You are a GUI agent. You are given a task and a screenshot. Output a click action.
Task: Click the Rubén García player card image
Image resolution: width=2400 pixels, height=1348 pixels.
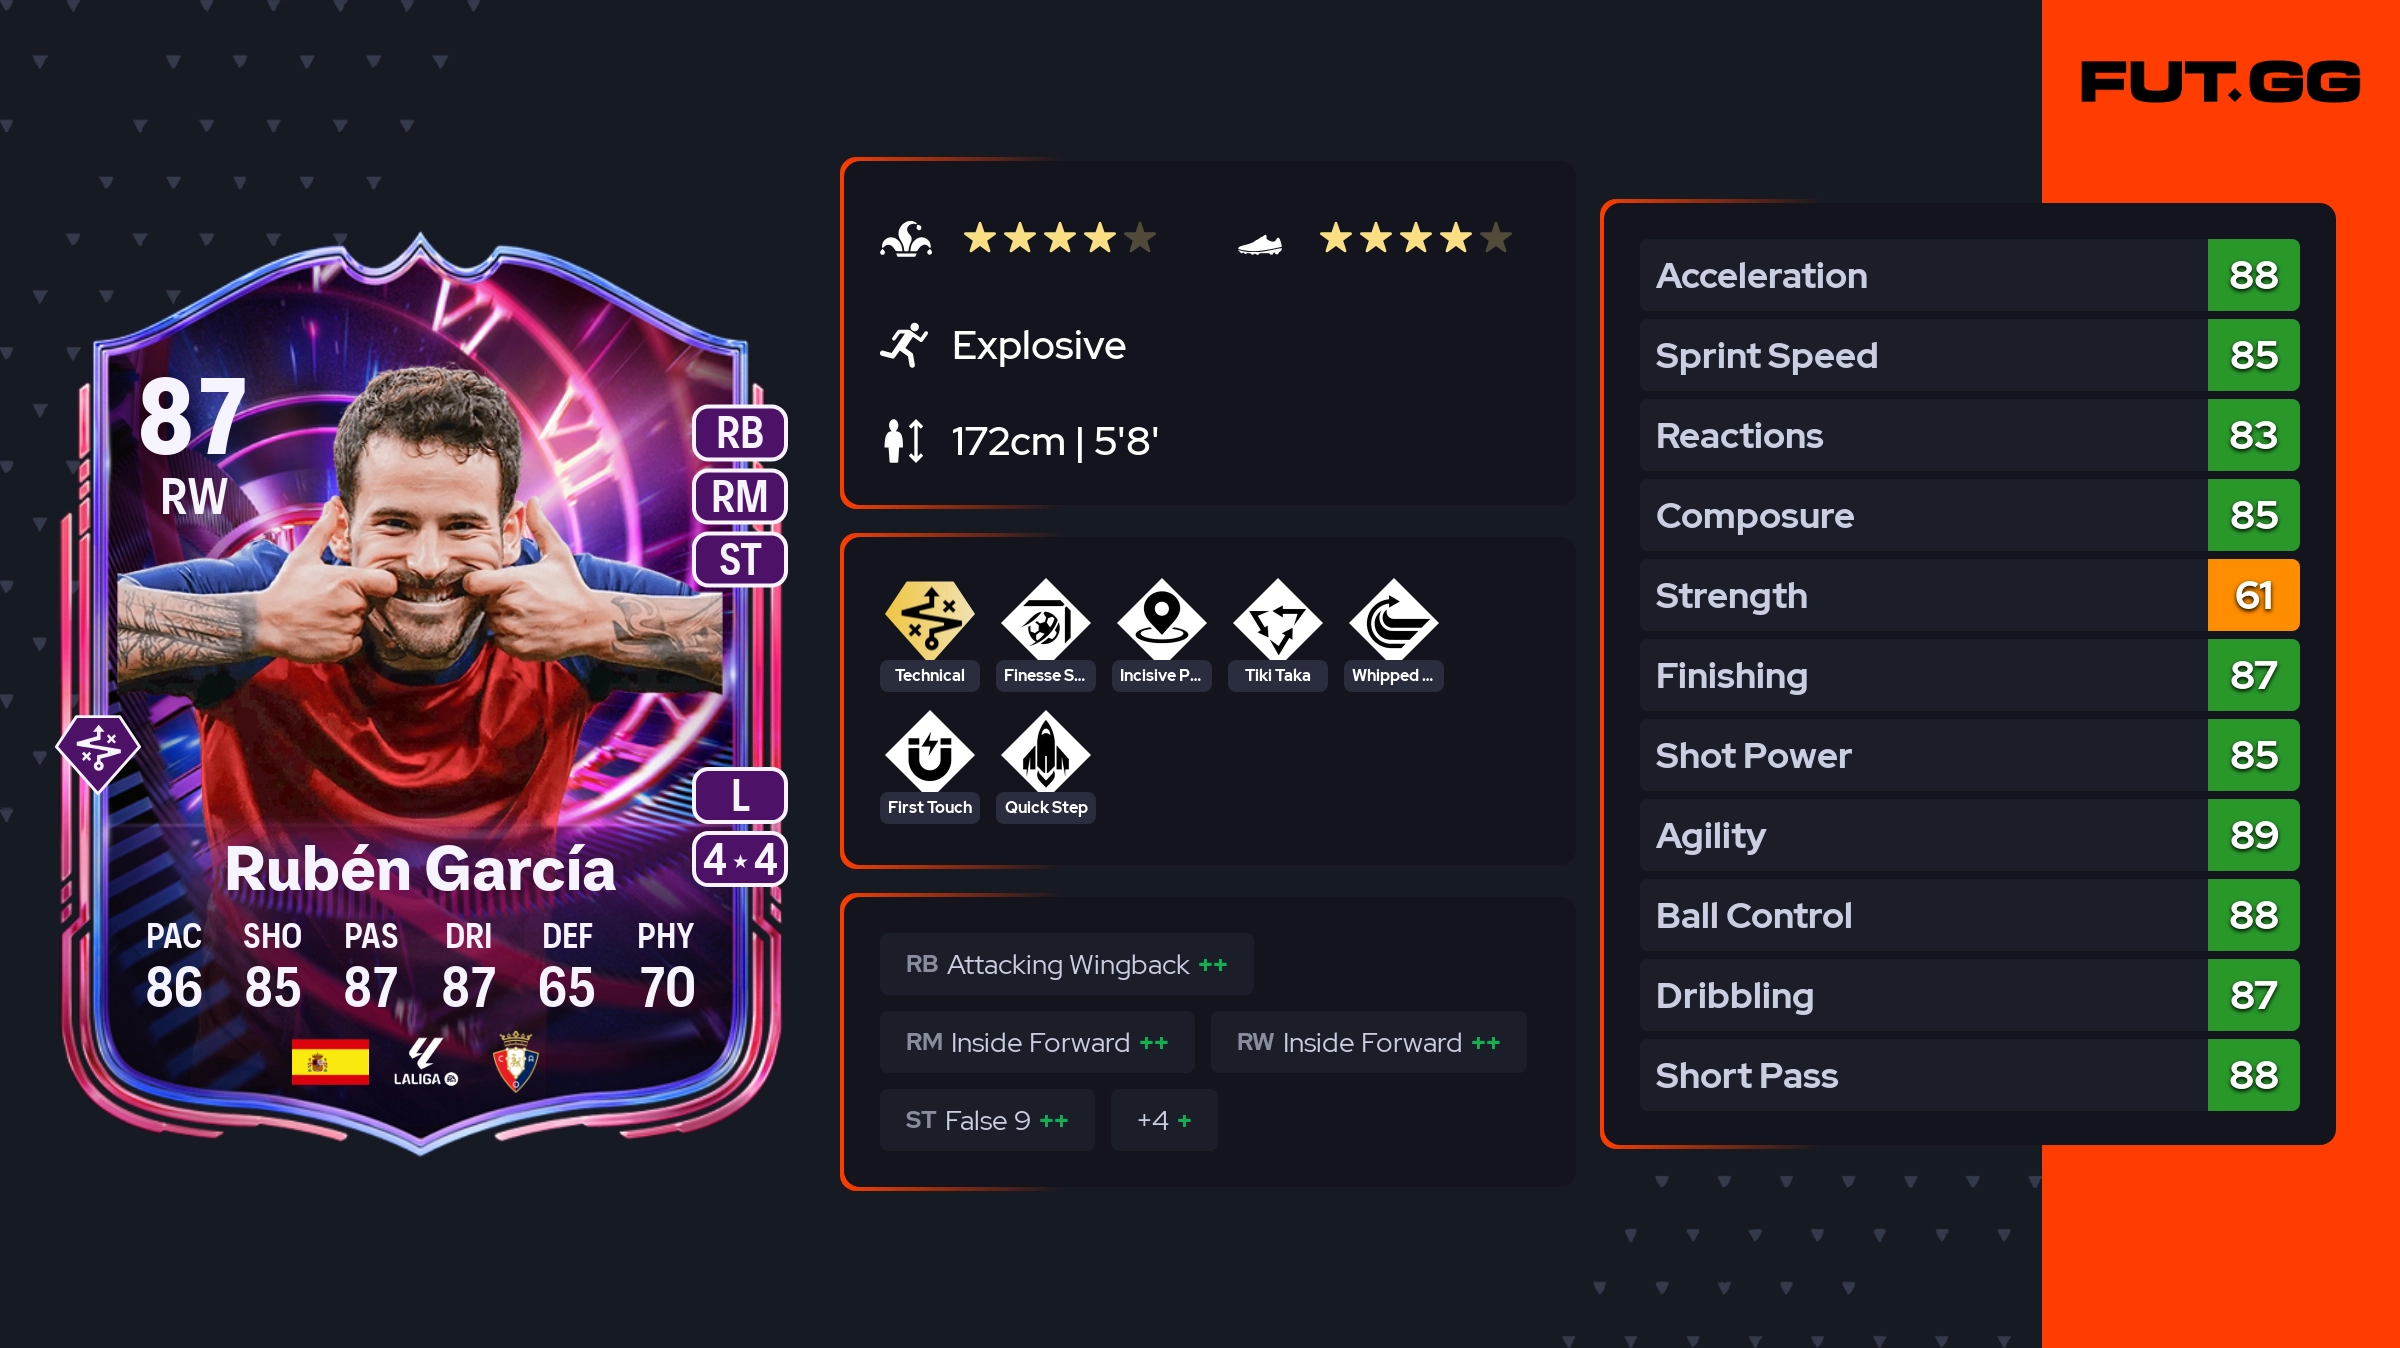click(x=420, y=695)
